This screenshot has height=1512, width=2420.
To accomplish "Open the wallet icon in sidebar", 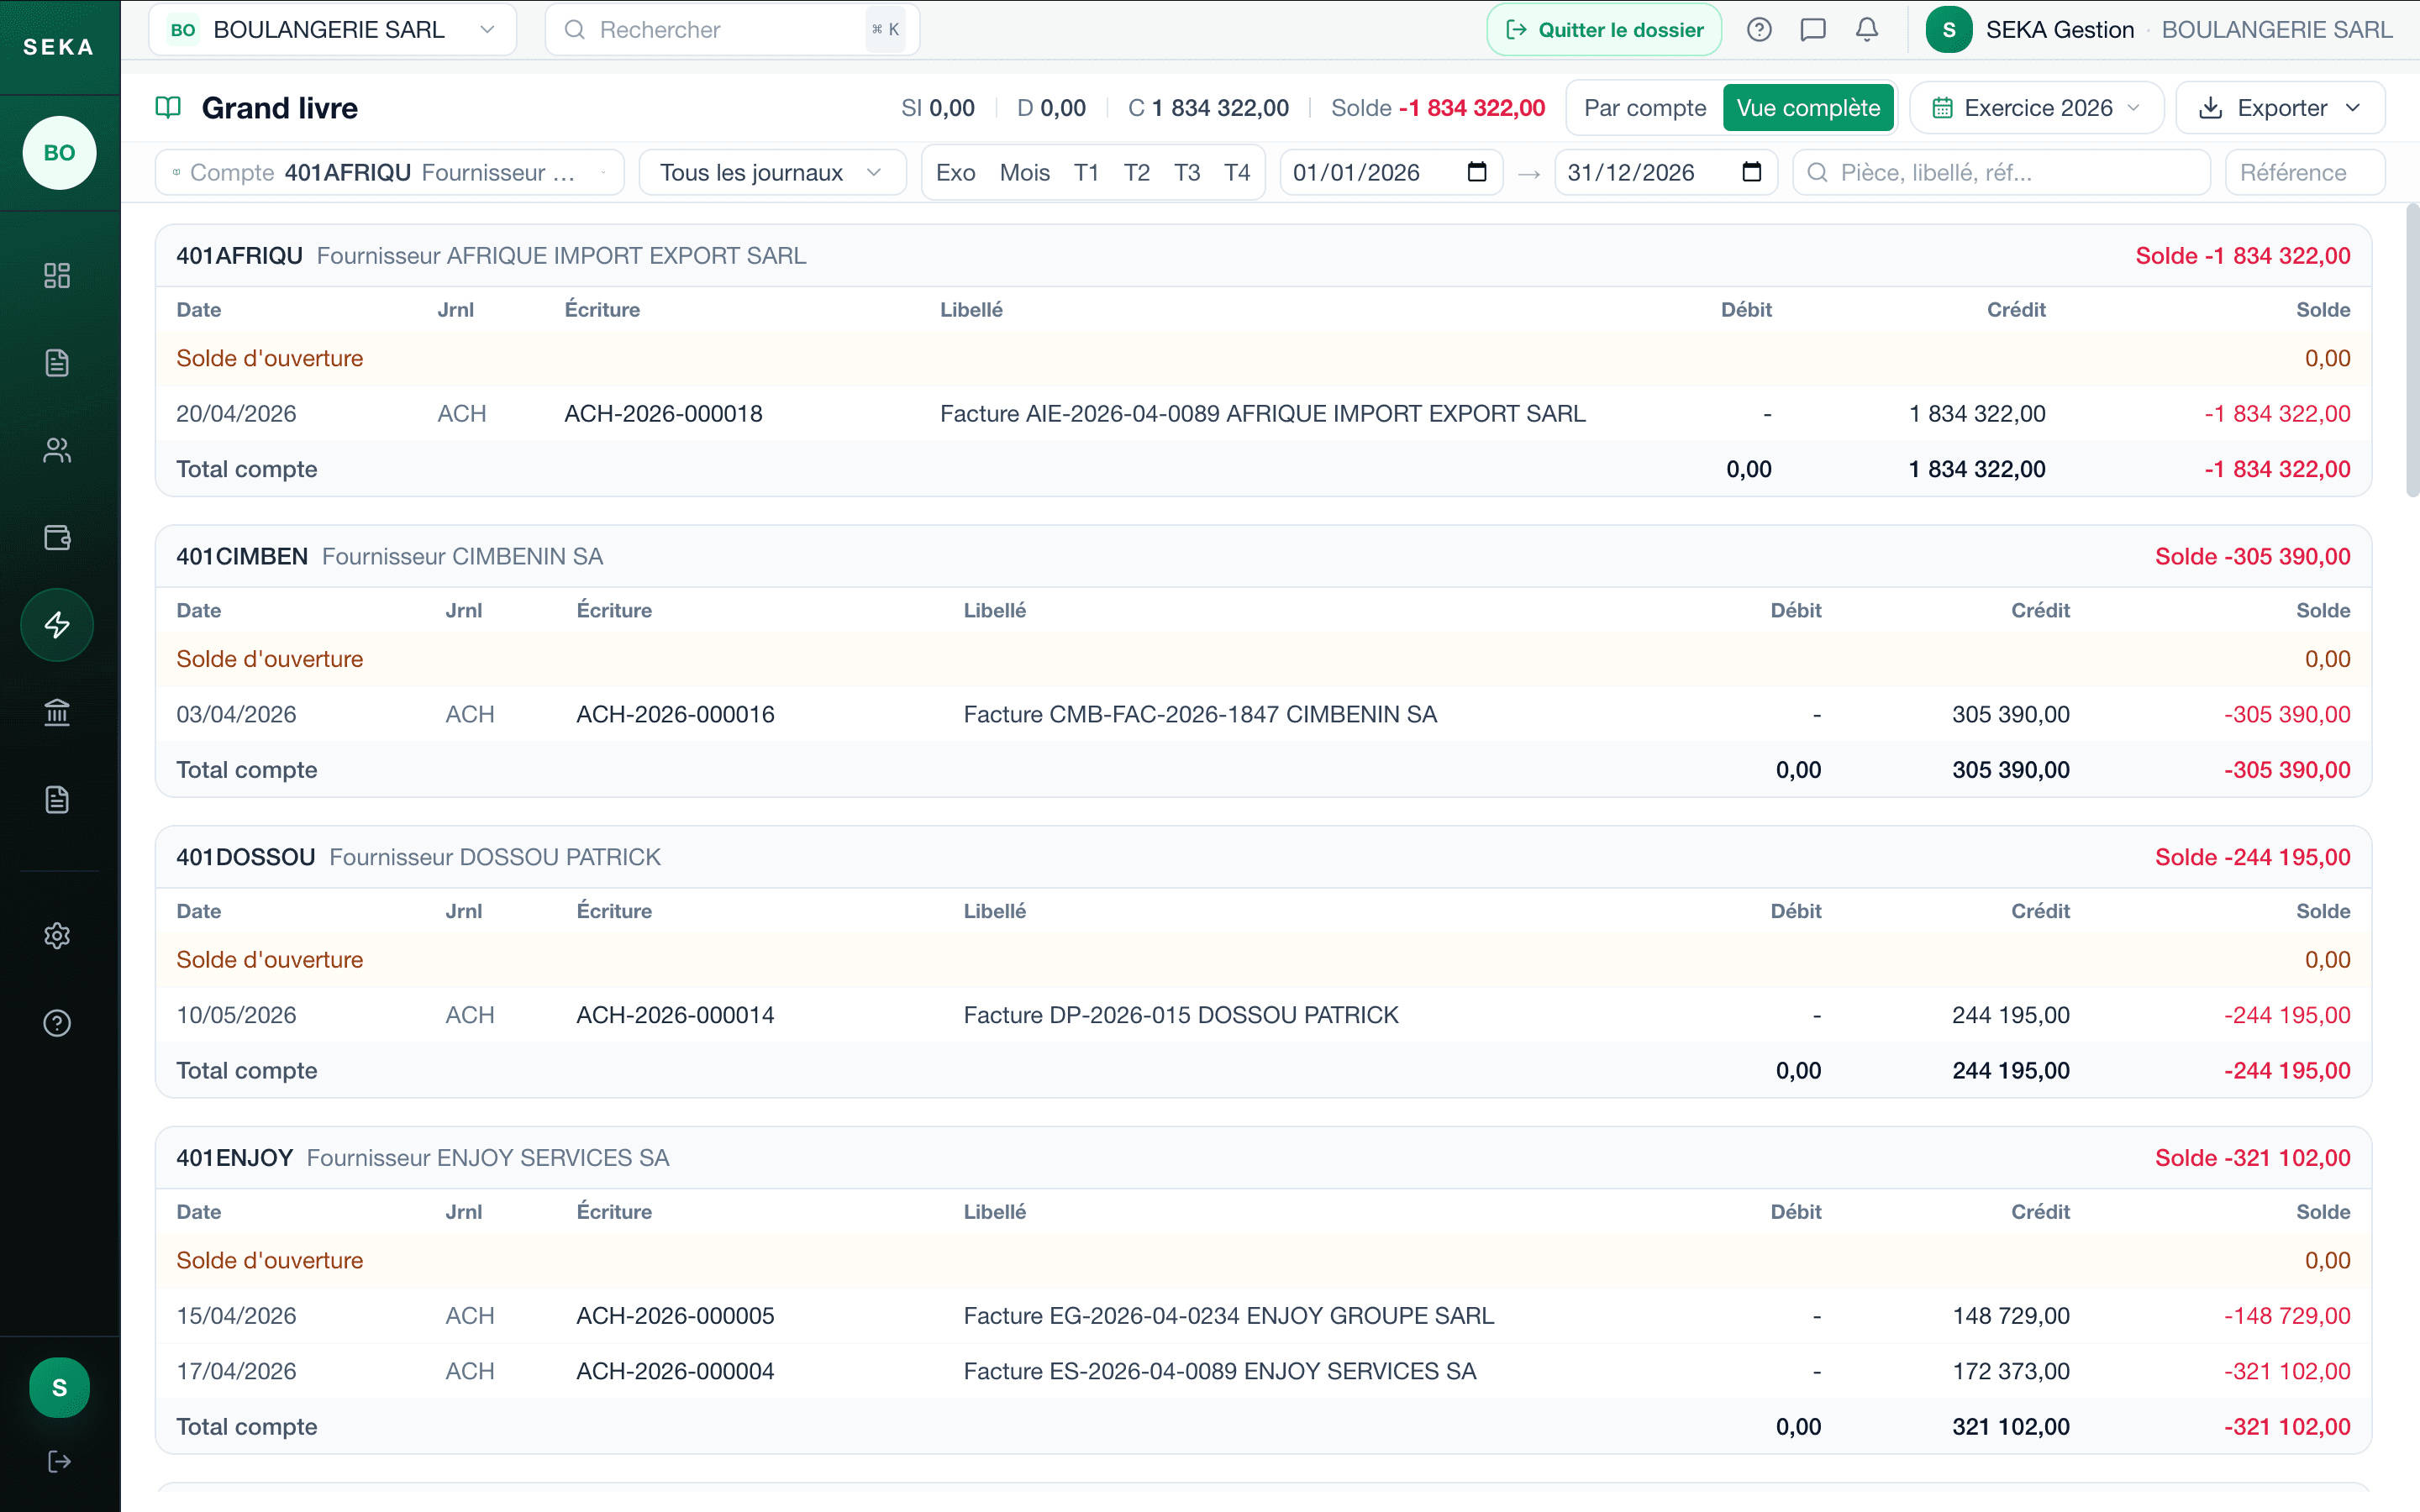I will (57, 537).
